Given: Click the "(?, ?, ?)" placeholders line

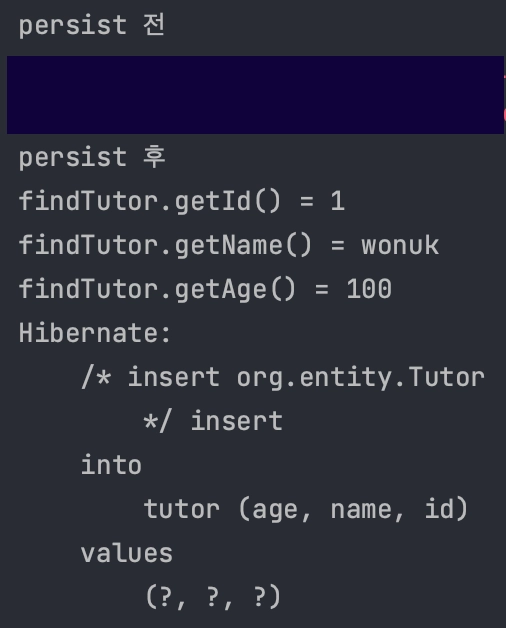Looking at the screenshot, I should tap(213, 597).
